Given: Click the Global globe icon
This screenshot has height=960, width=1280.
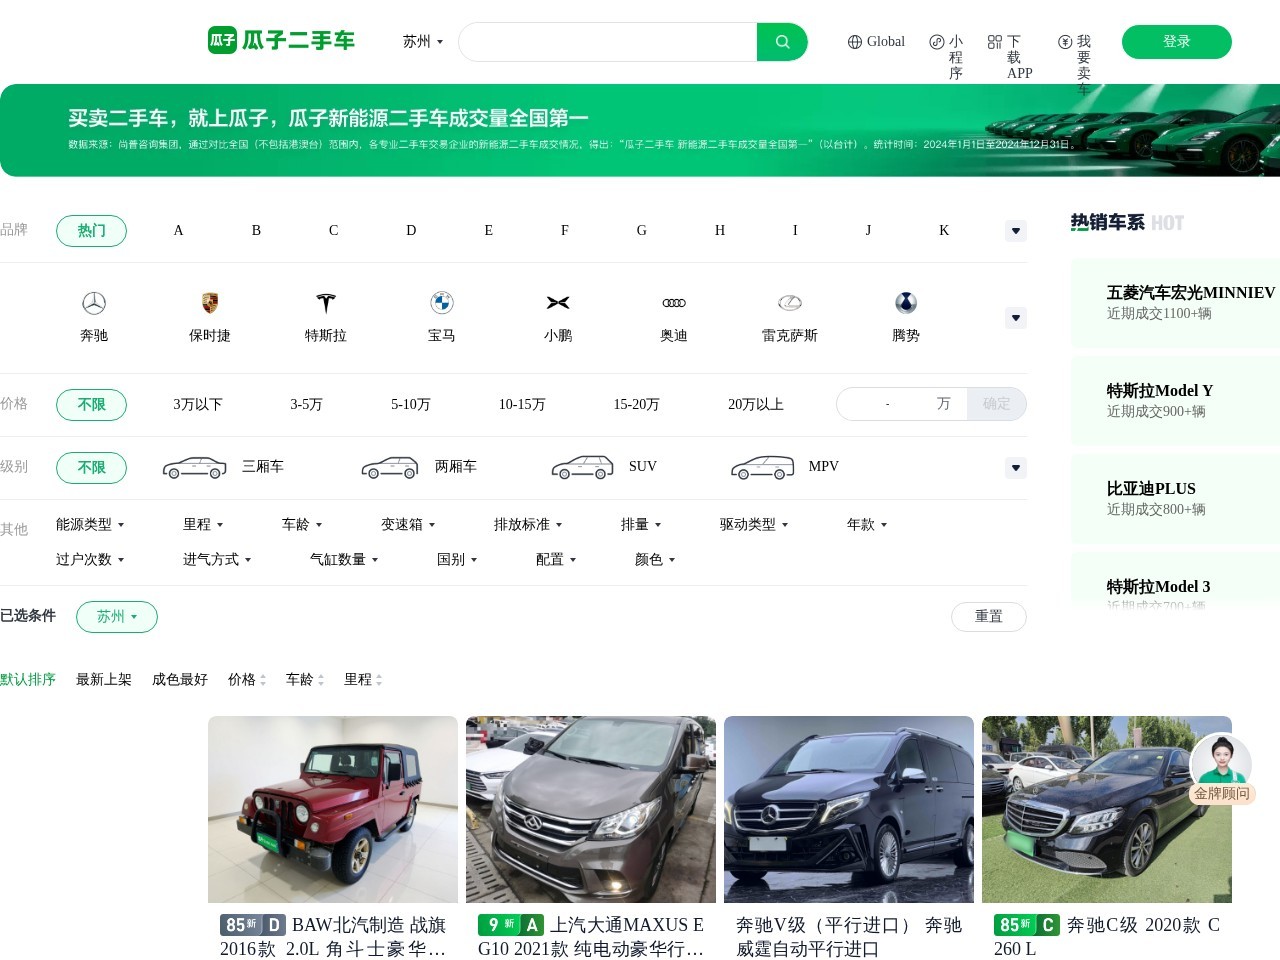Looking at the screenshot, I should (855, 42).
